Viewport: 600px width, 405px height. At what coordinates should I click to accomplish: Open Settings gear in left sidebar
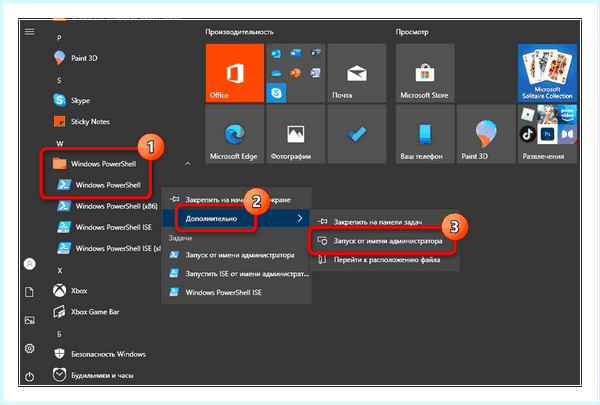pyautogui.click(x=29, y=348)
